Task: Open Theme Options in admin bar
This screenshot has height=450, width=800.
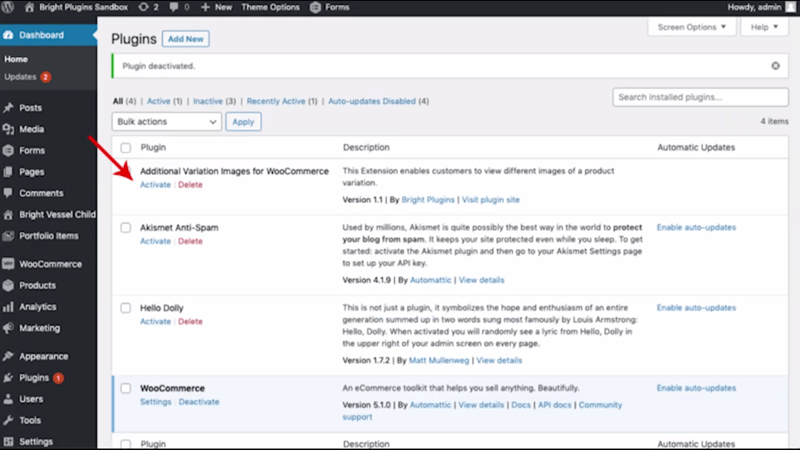Action: tap(270, 7)
